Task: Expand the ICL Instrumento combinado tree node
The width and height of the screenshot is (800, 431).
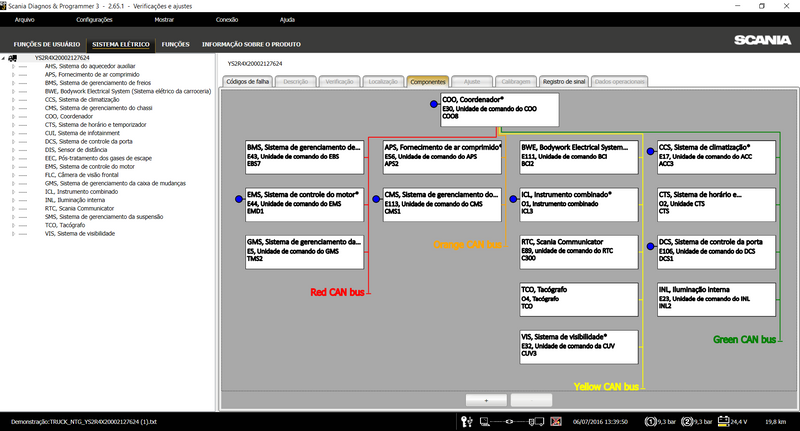Action: [x=13, y=192]
